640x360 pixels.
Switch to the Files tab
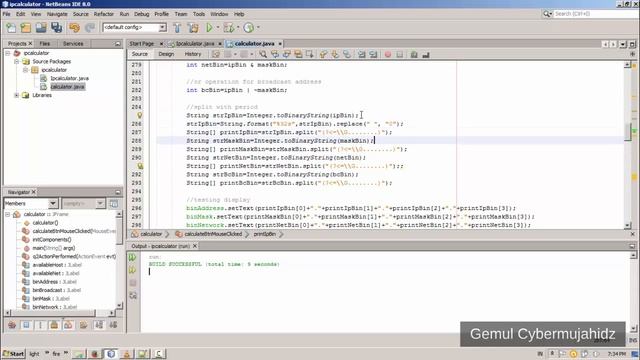tap(45, 43)
